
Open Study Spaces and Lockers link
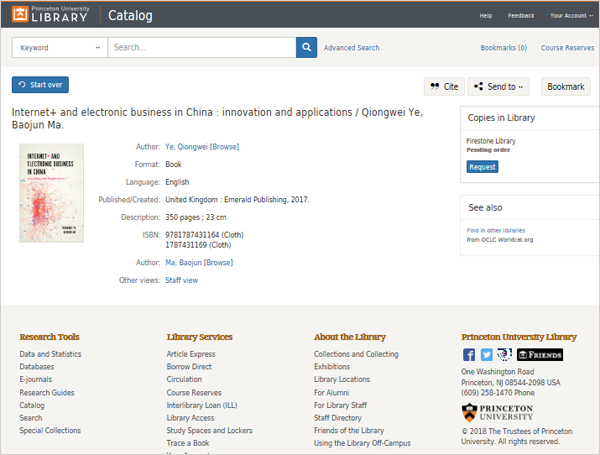coord(209,431)
